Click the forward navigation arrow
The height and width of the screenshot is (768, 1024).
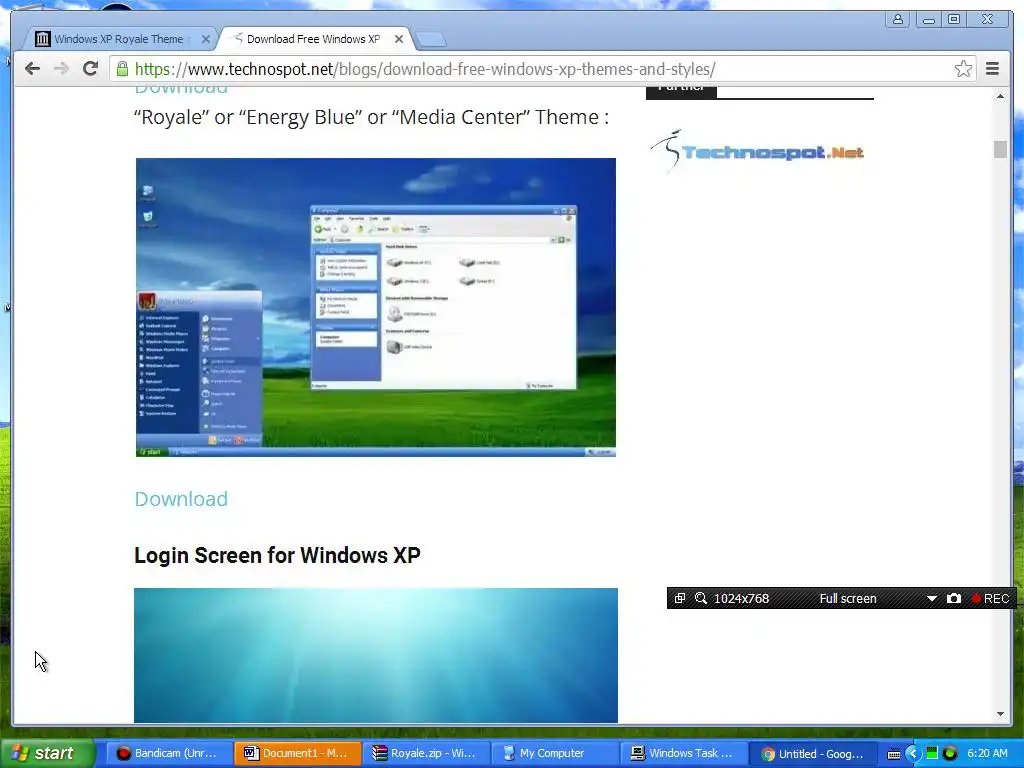click(x=61, y=69)
